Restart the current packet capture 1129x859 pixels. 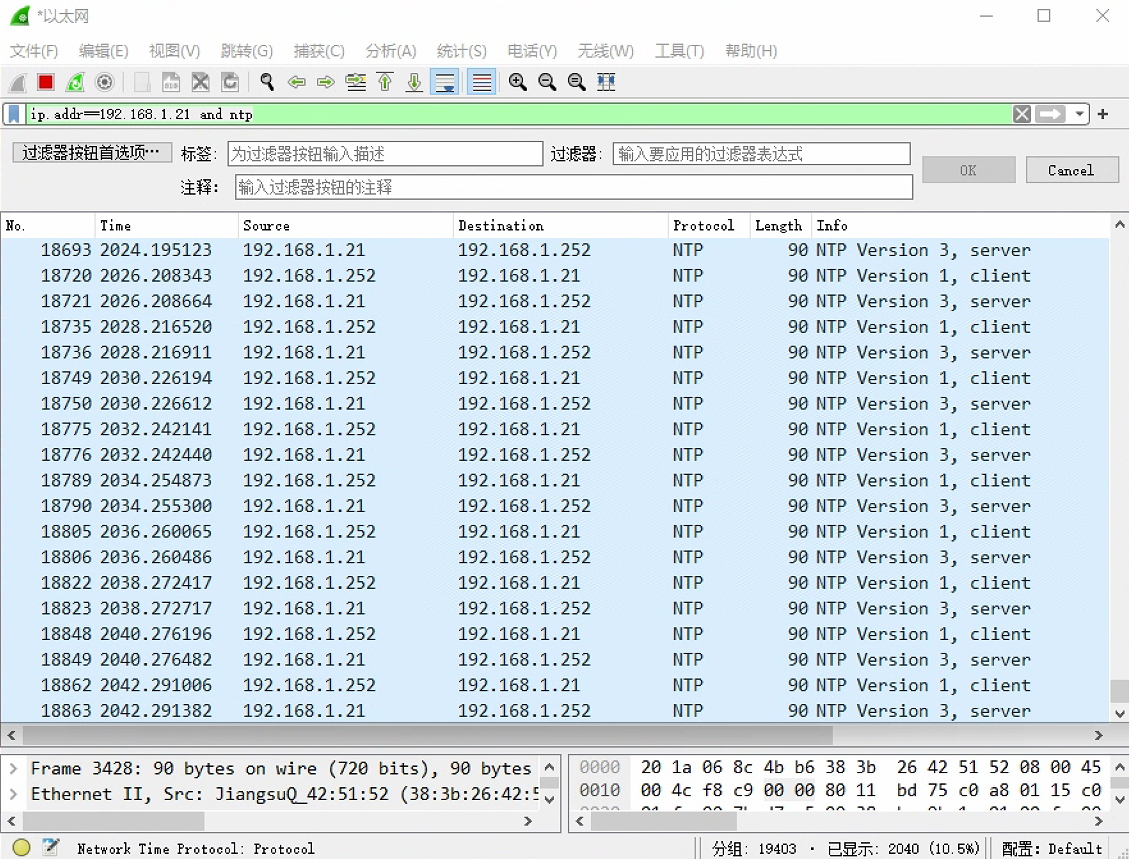coord(75,82)
